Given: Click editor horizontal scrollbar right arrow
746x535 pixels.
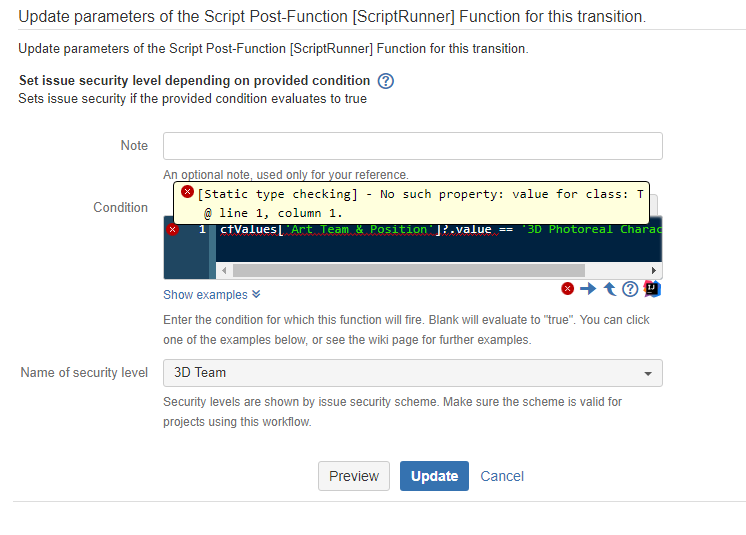Looking at the screenshot, I should pos(654,271).
